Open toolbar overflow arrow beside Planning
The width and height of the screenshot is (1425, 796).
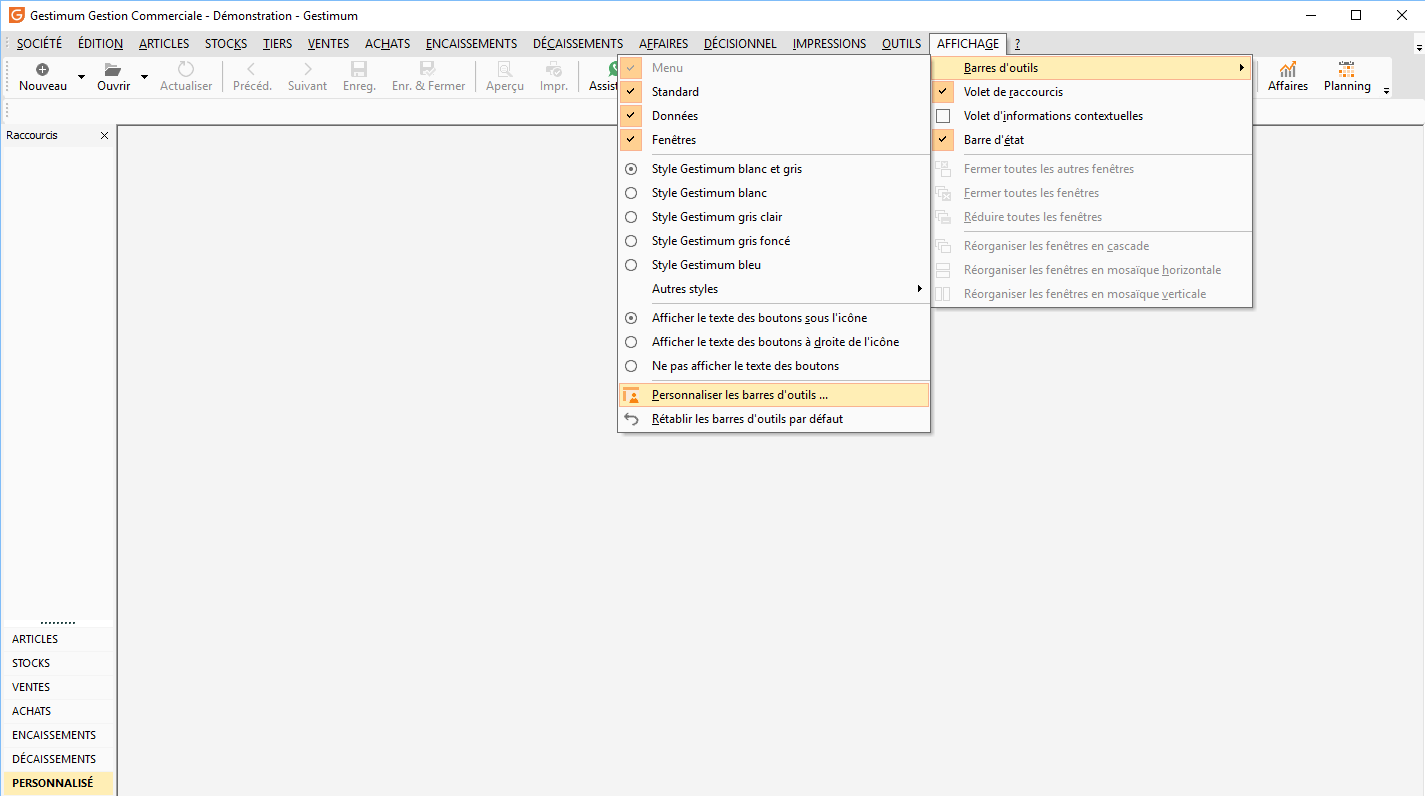tap(1386, 90)
